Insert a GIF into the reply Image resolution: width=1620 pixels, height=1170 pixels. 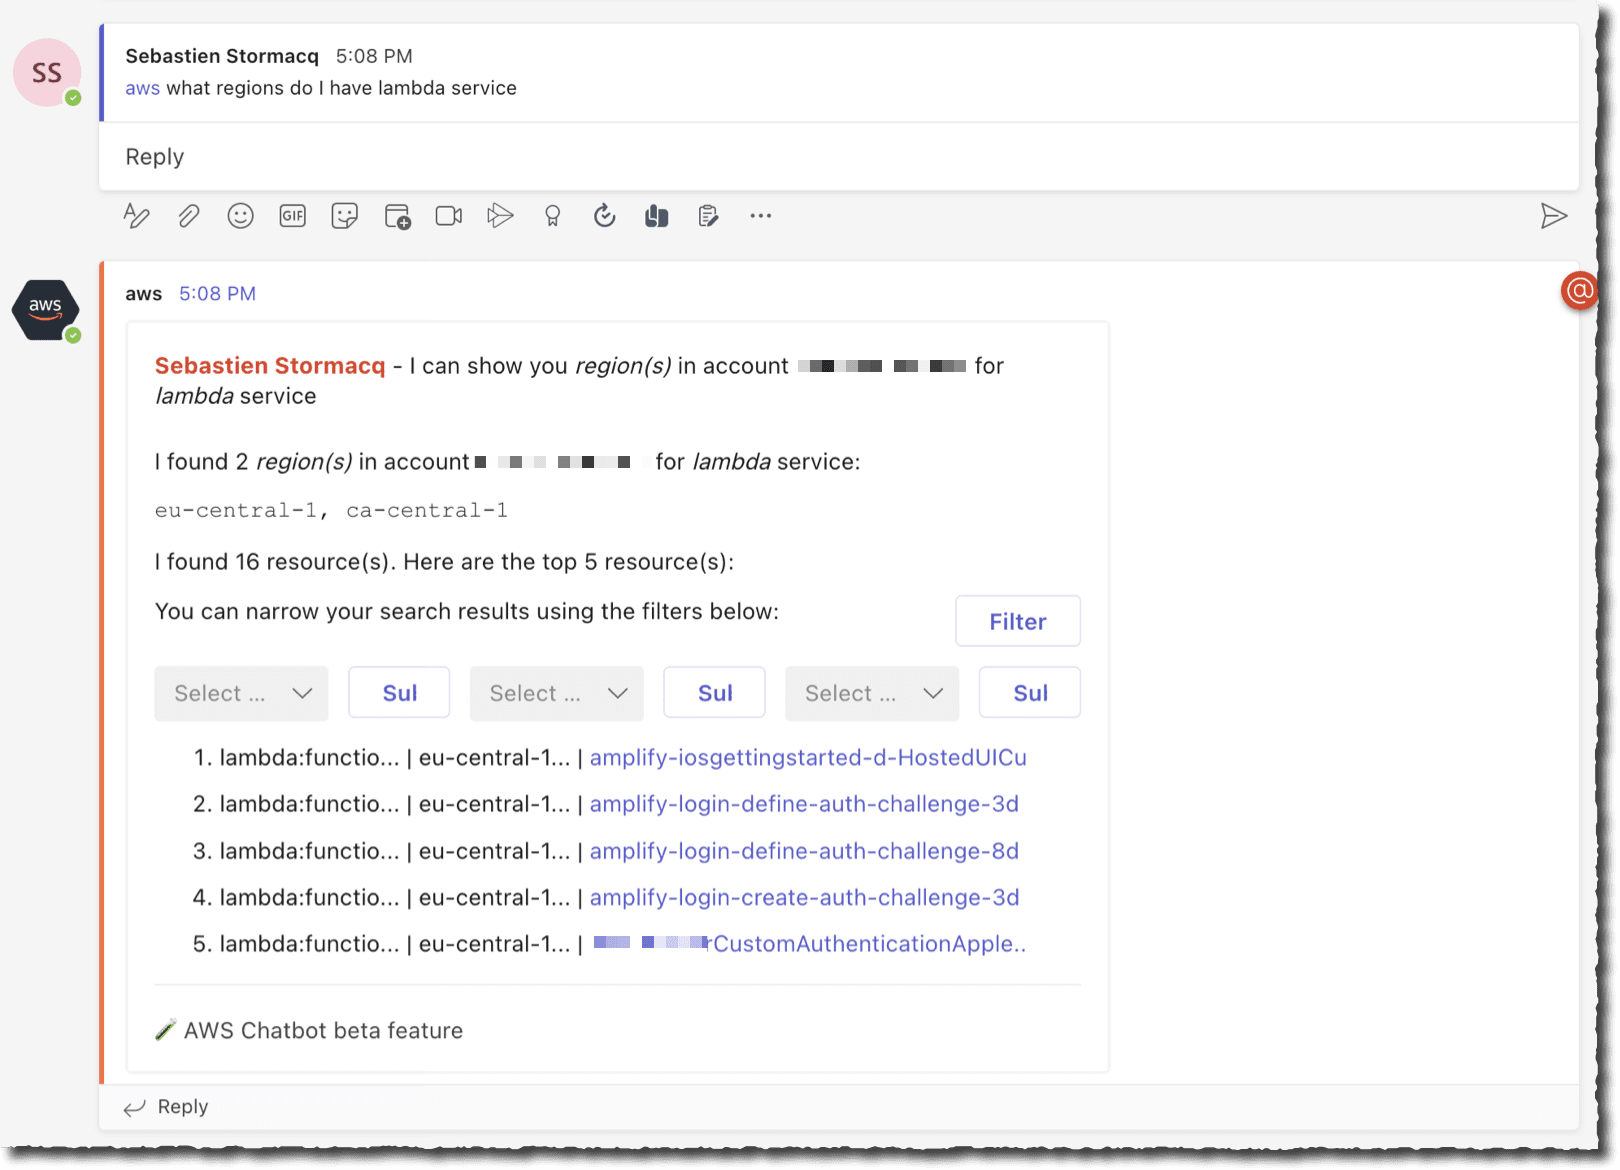(292, 215)
